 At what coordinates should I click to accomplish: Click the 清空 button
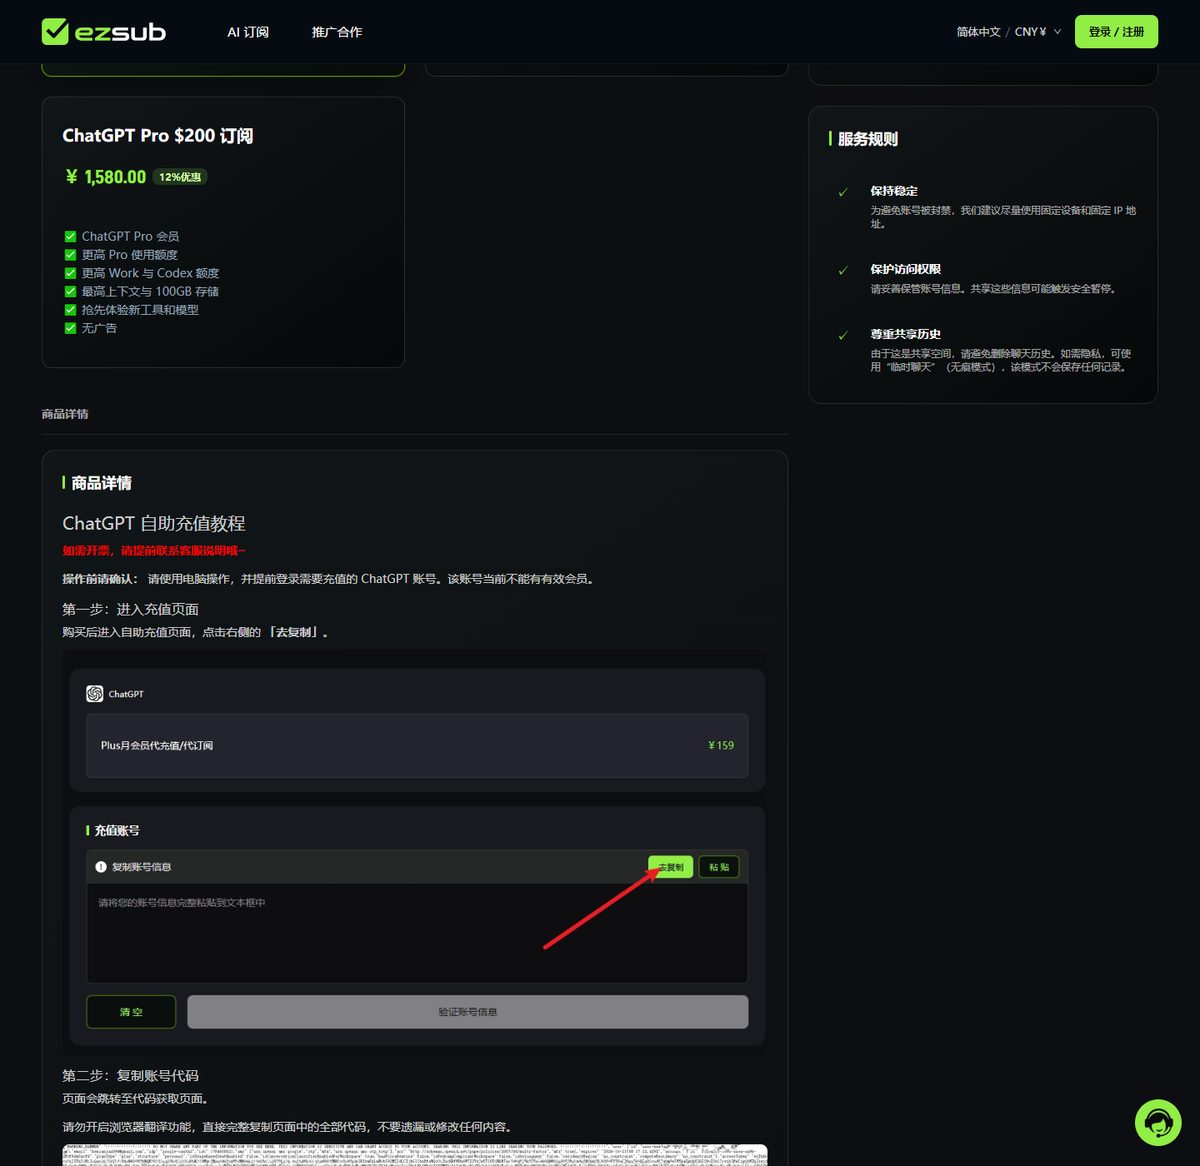click(131, 1012)
